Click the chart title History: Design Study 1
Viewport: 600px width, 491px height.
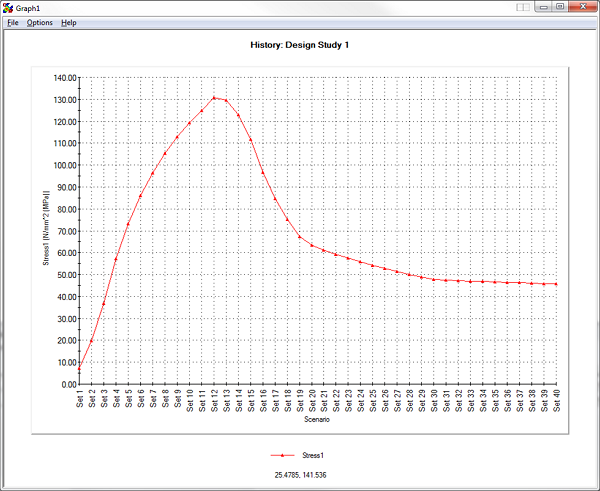coord(299,45)
